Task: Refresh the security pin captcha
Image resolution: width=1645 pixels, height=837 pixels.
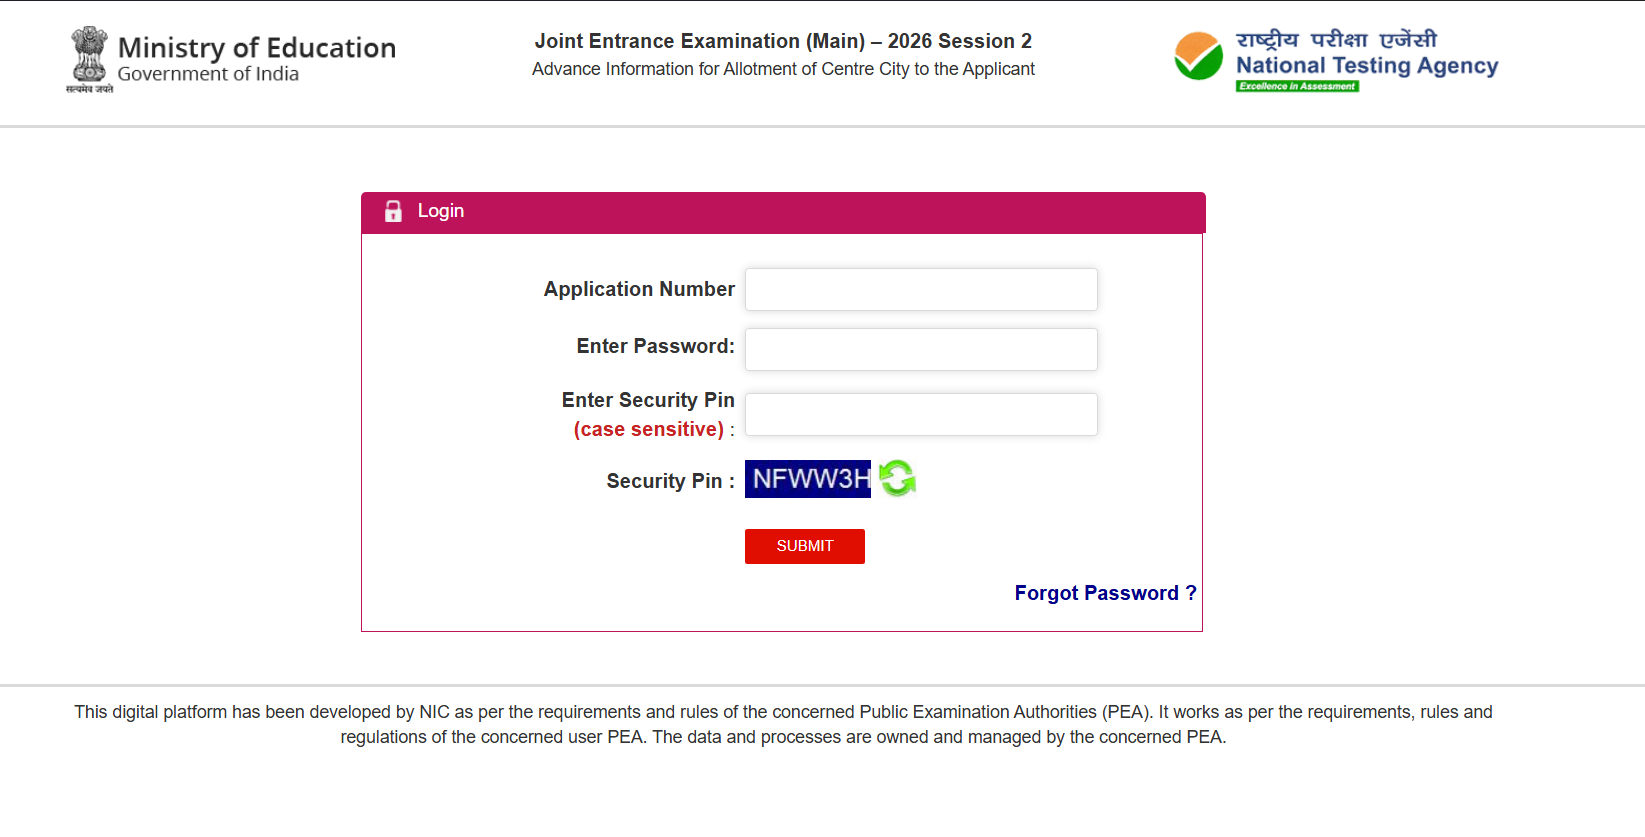Action: click(x=897, y=478)
